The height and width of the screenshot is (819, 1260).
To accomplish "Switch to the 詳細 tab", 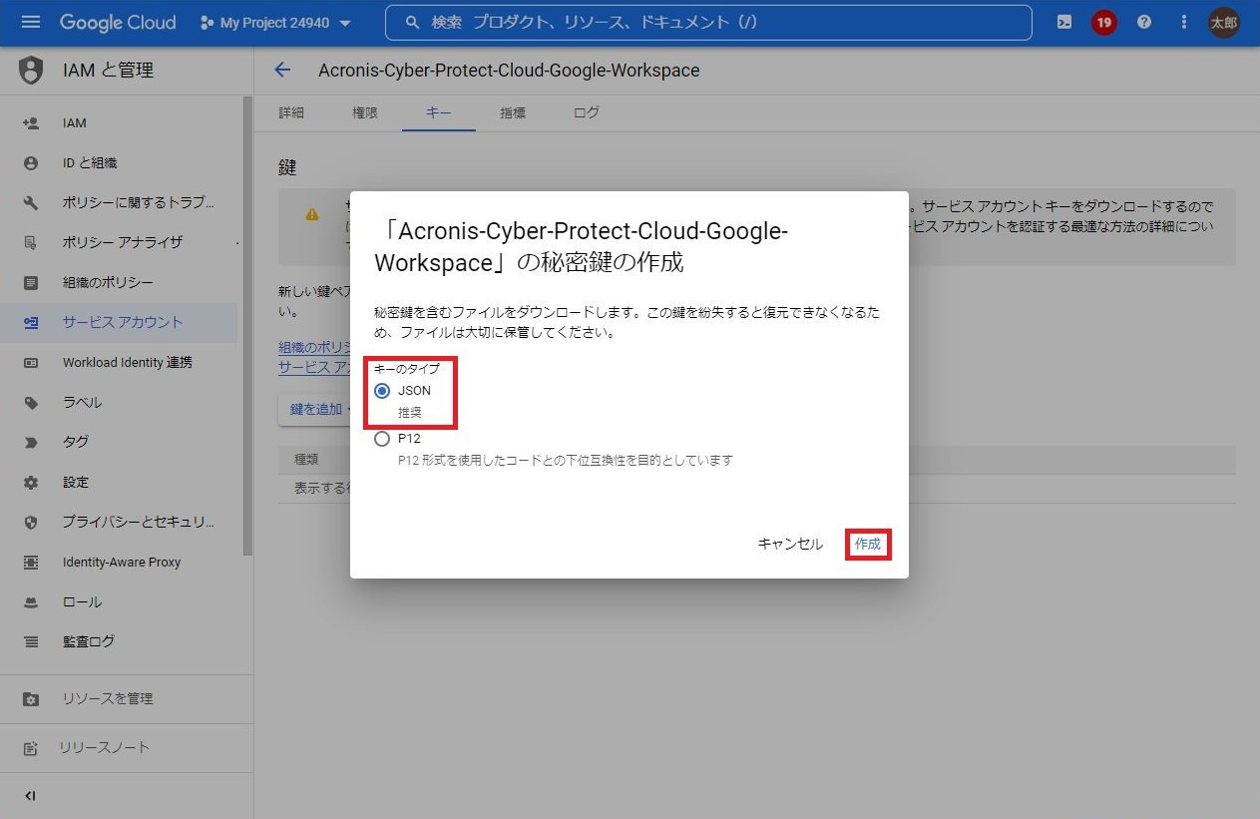I will [291, 113].
